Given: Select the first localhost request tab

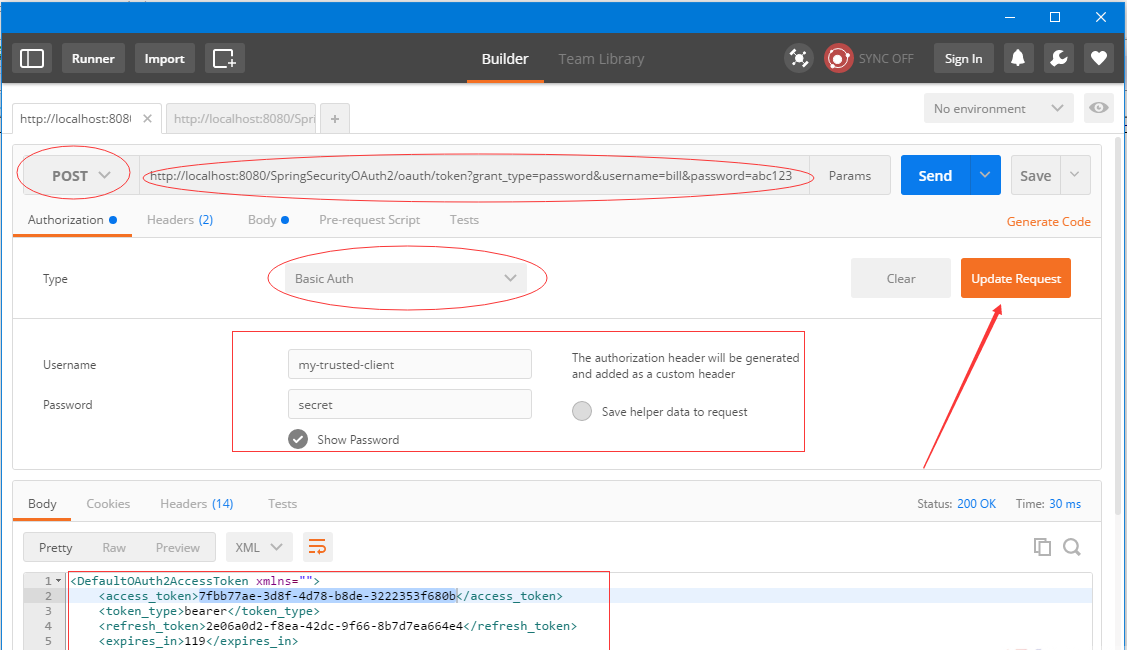Looking at the screenshot, I should 75,119.
